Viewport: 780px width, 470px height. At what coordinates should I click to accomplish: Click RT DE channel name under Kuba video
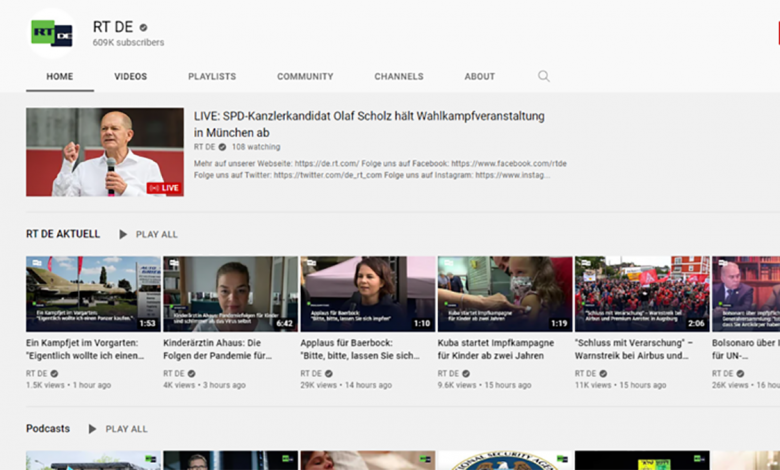pyautogui.click(x=448, y=374)
